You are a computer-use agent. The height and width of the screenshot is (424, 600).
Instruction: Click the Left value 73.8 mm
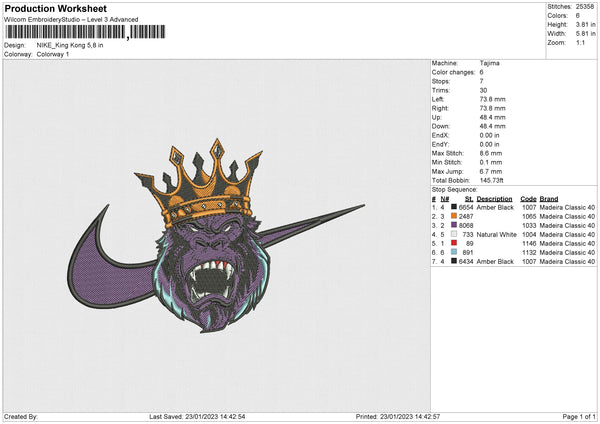coord(492,99)
